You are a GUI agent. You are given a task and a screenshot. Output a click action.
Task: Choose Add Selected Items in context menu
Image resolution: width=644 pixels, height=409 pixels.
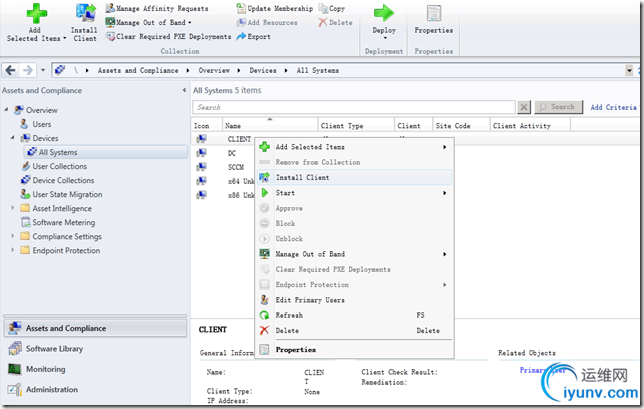[x=354, y=147]
